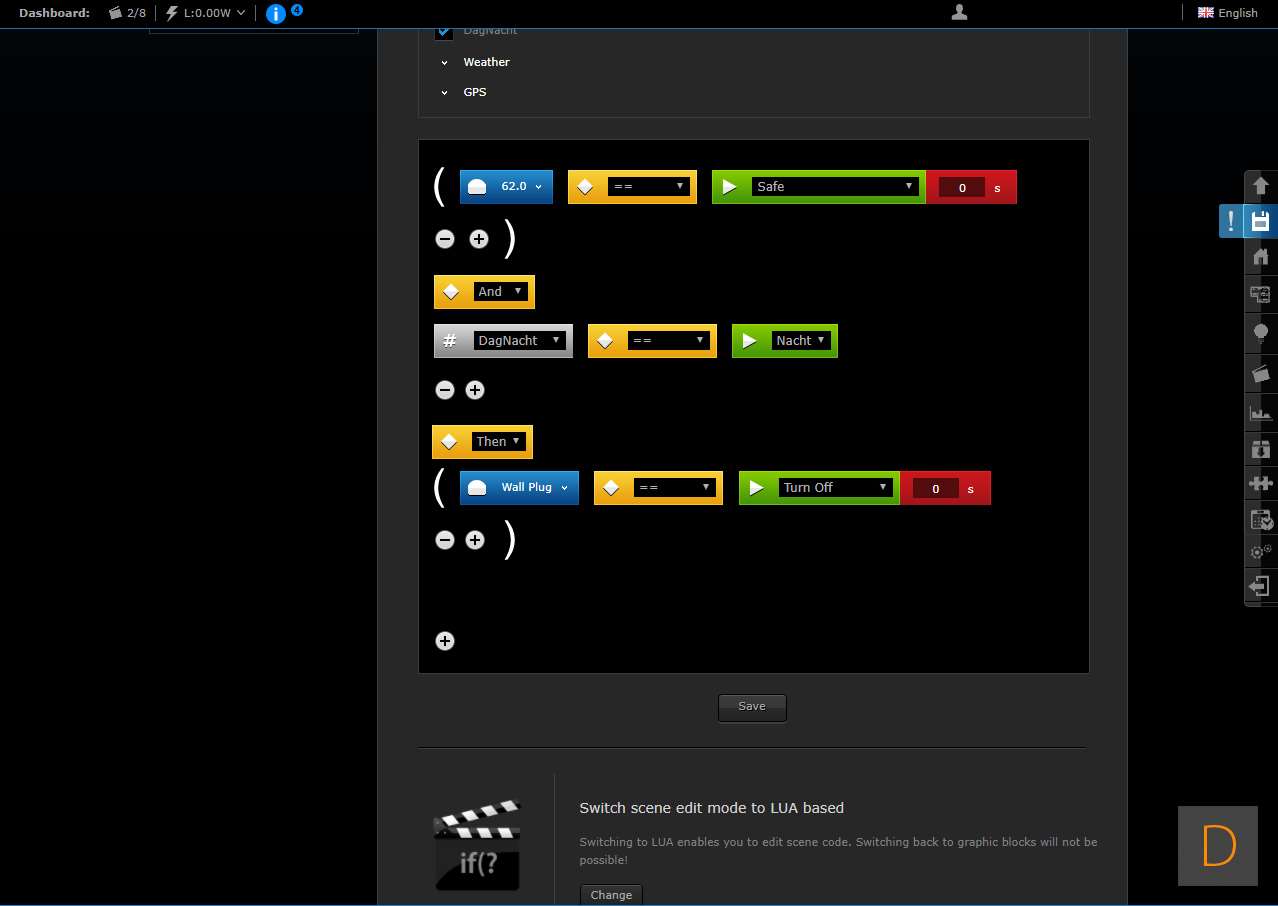
Task: Open the Turn Off action dropdown
Action: pos(835,488)
